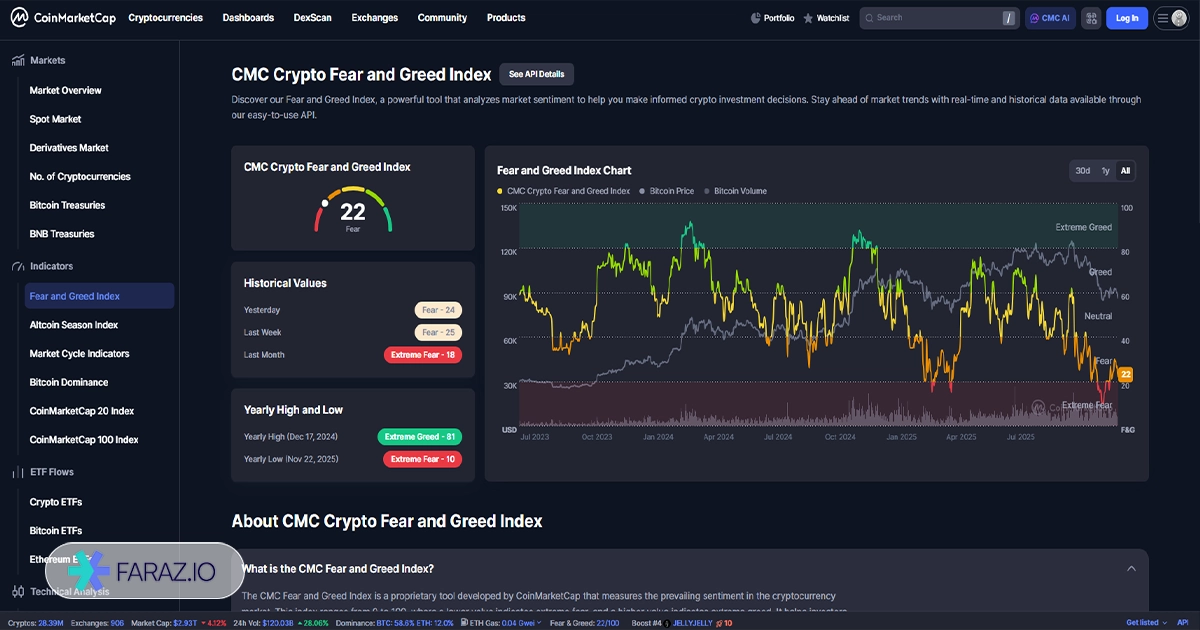
Task: Open the Watchlist star icon link
Action: pos(808,18)
